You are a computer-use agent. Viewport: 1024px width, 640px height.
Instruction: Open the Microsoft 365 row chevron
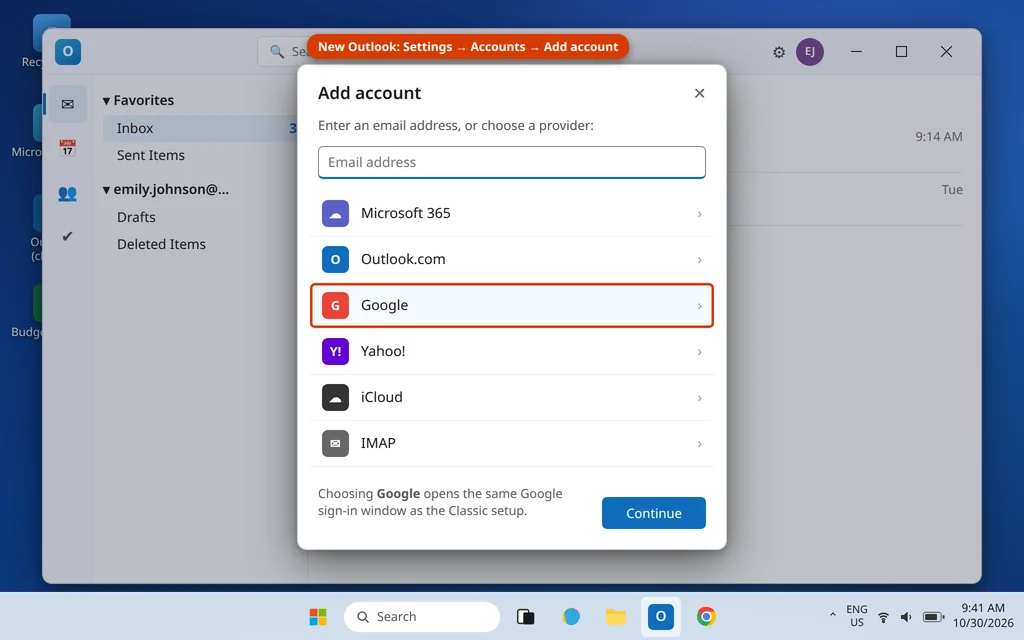699,214
